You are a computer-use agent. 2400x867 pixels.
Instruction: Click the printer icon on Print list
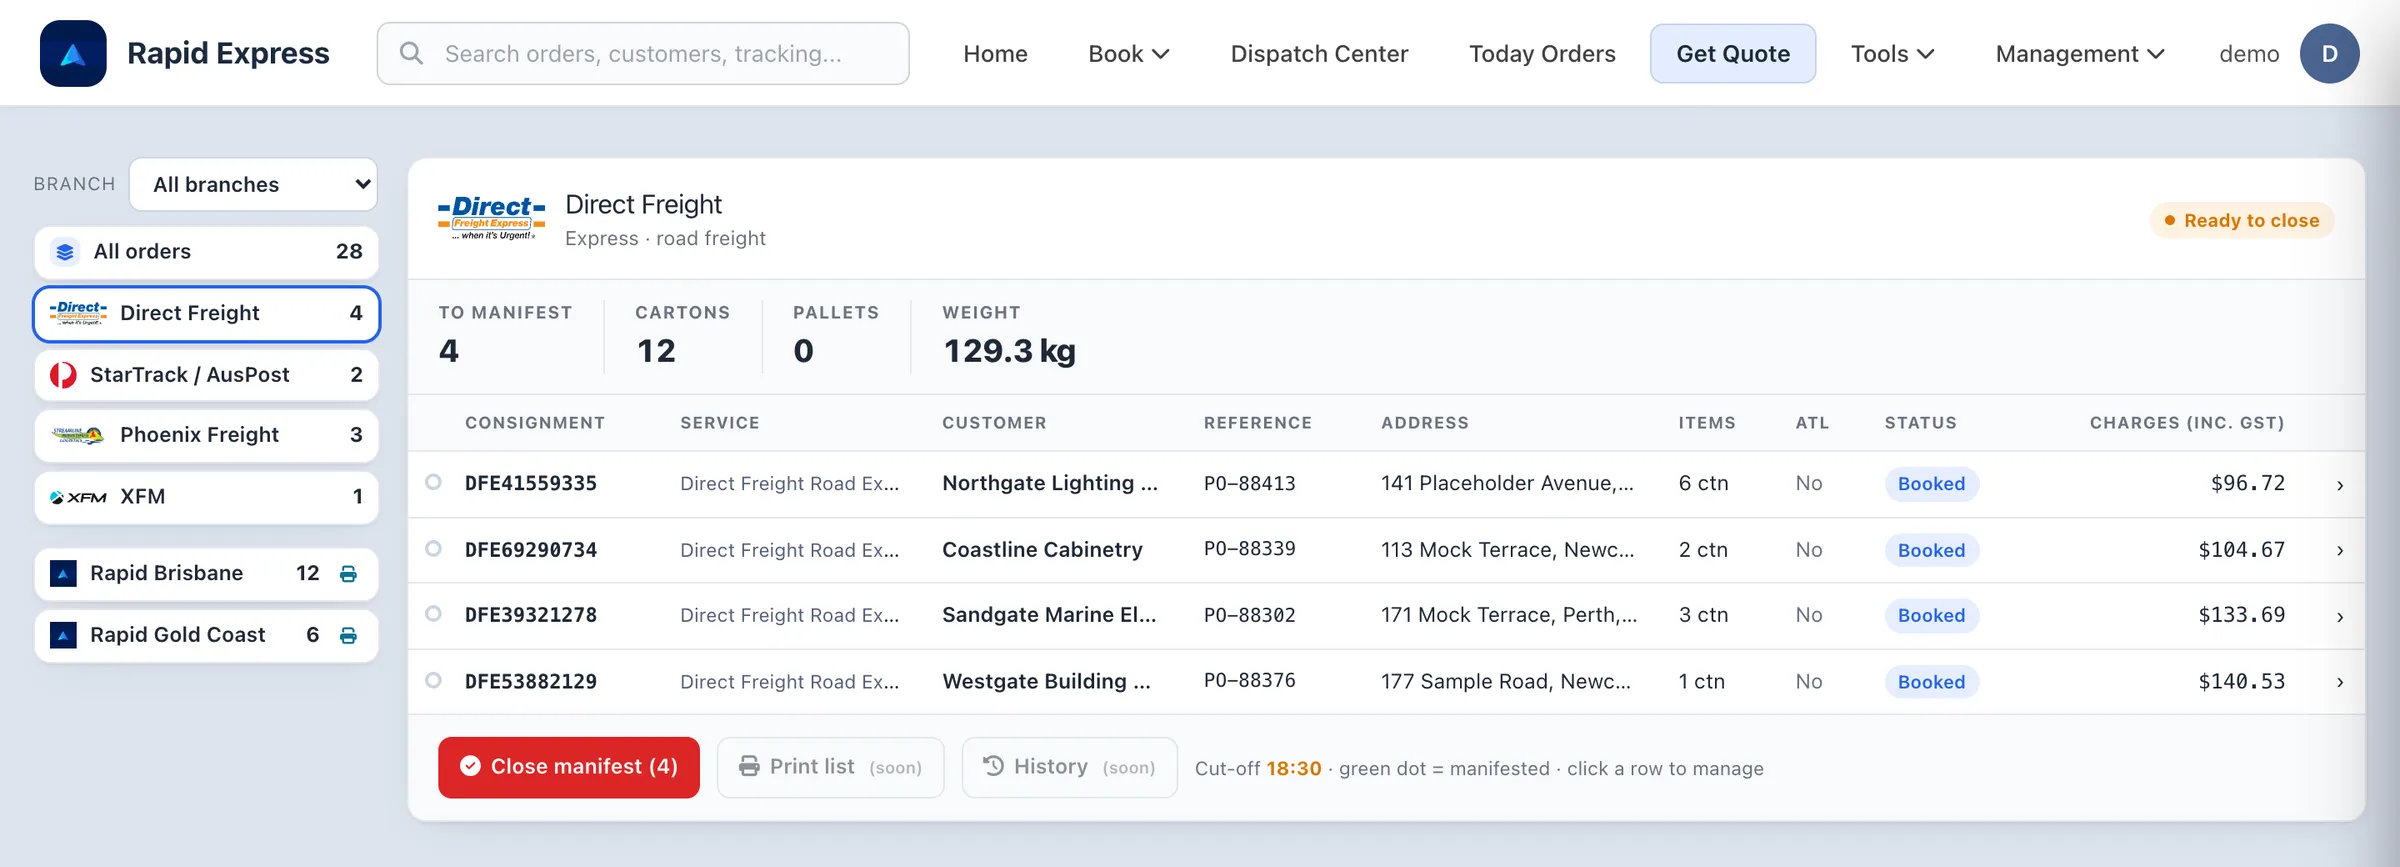pyautogui.click(x=749, y=766)
